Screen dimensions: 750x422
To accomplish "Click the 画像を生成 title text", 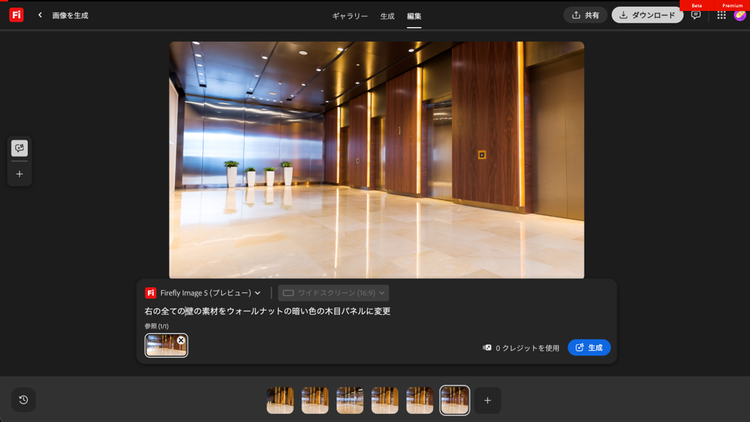I will click(x=70, y=15).
